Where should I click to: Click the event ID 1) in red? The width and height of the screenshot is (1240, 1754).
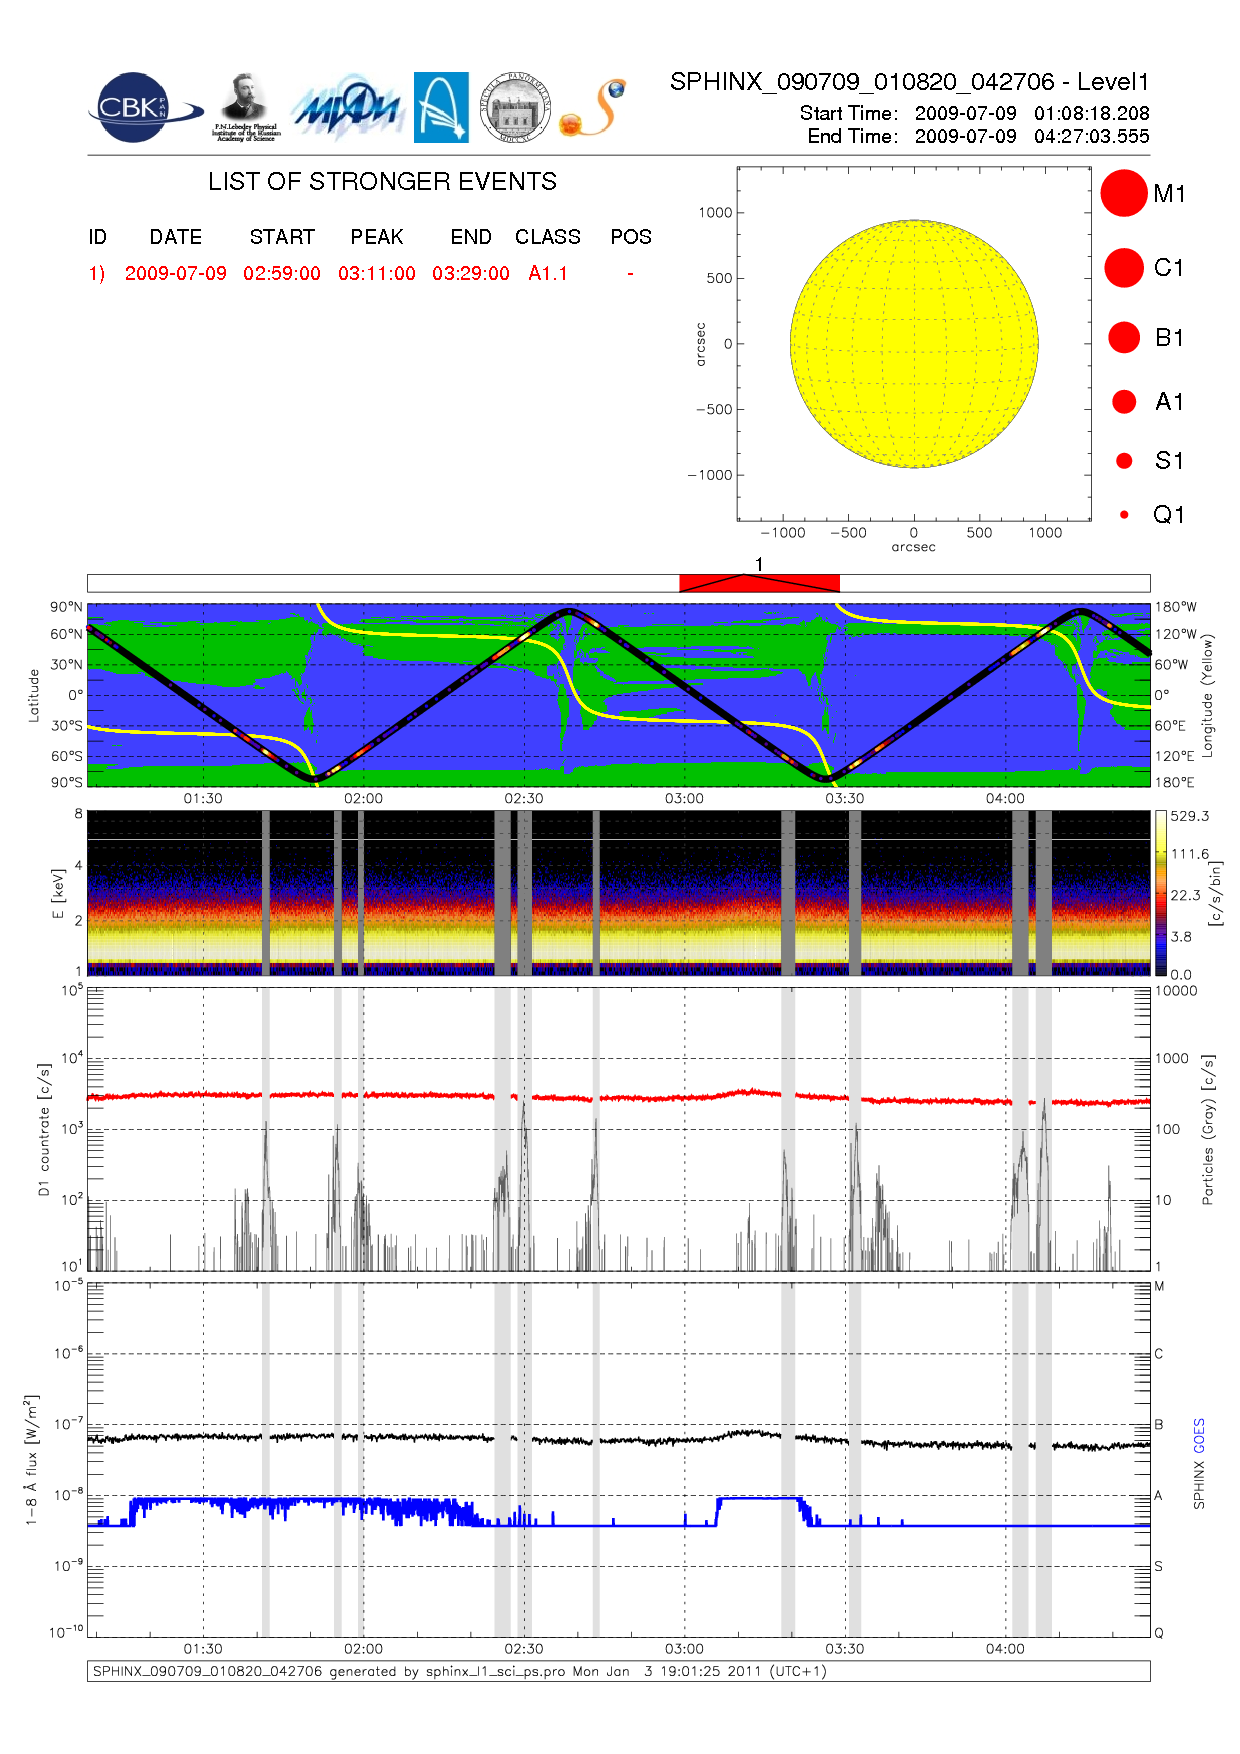[x=97, y=273]
